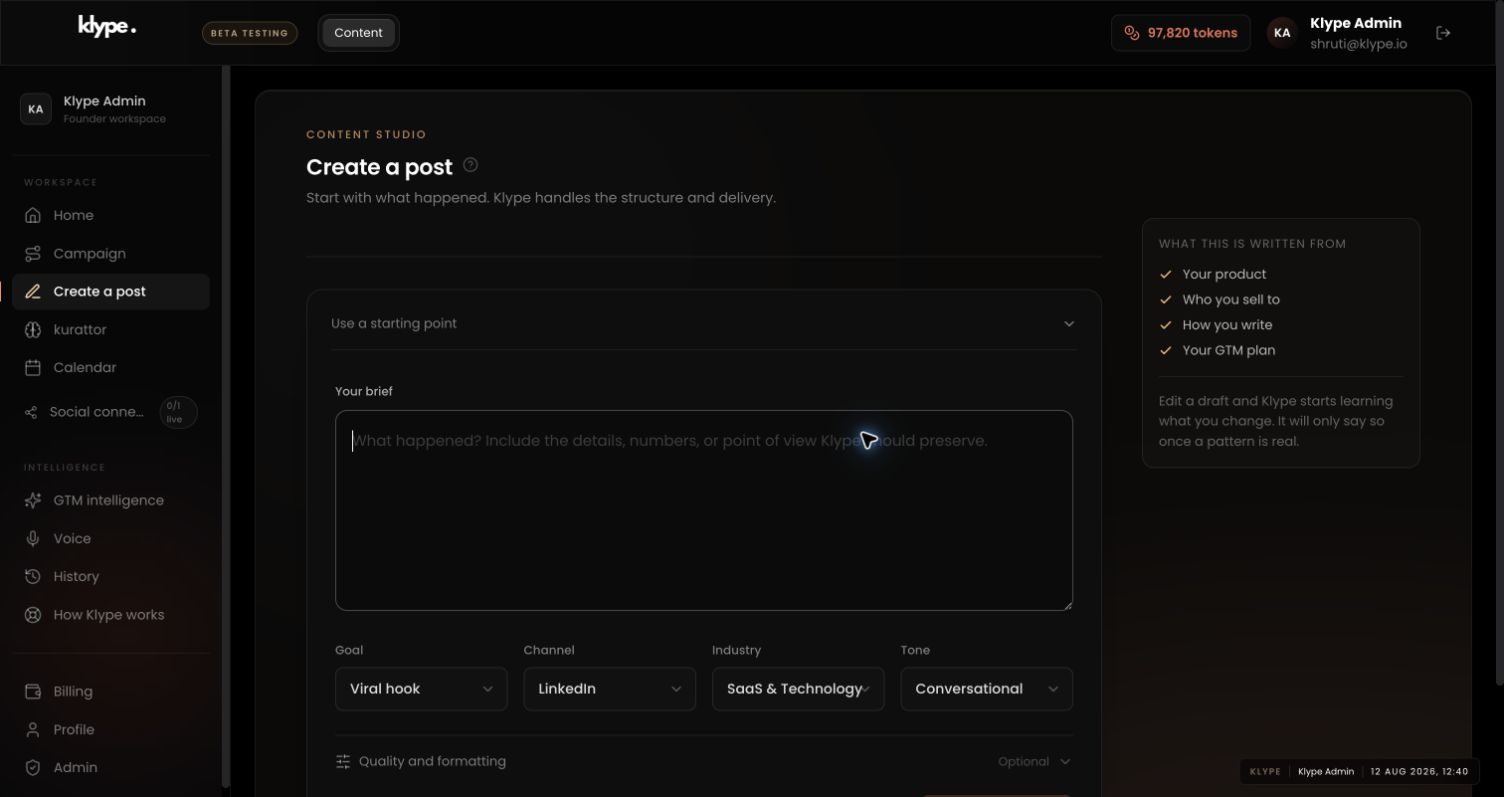Open Billing page in sidebar
This screenshot has height=797, width=1504.
(111, 691)
